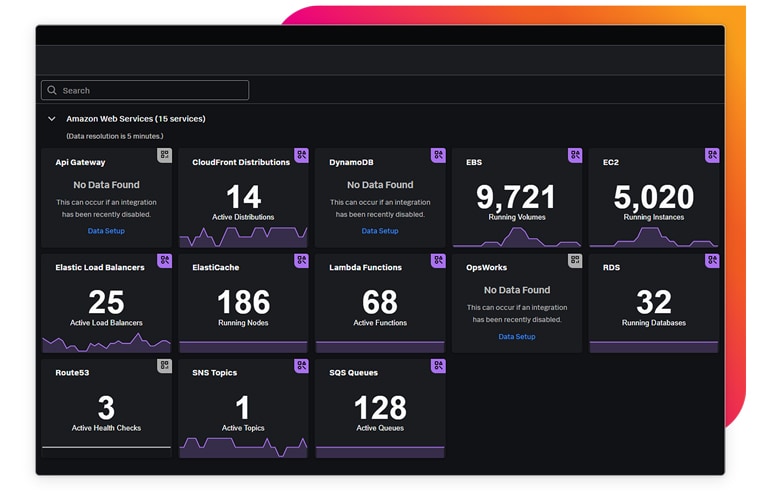Image resolution: width=760 pixels, height=500 pixels.
Task: Open Data Setup link in Api Gateway card
Action: 106,231
